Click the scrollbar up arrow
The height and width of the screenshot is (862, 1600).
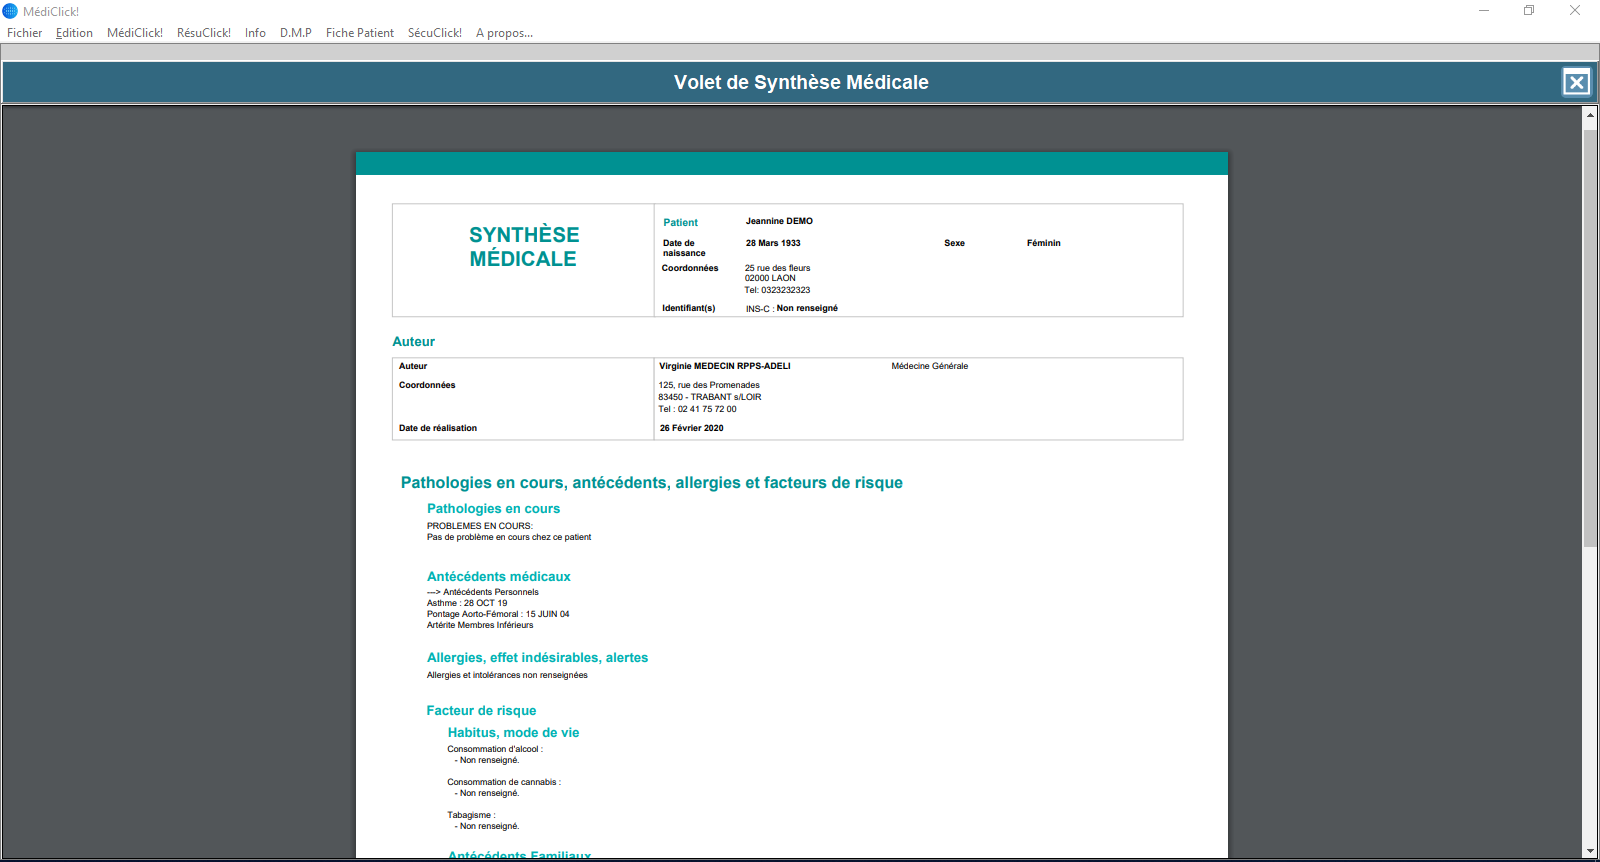[x=1590, y=115]
